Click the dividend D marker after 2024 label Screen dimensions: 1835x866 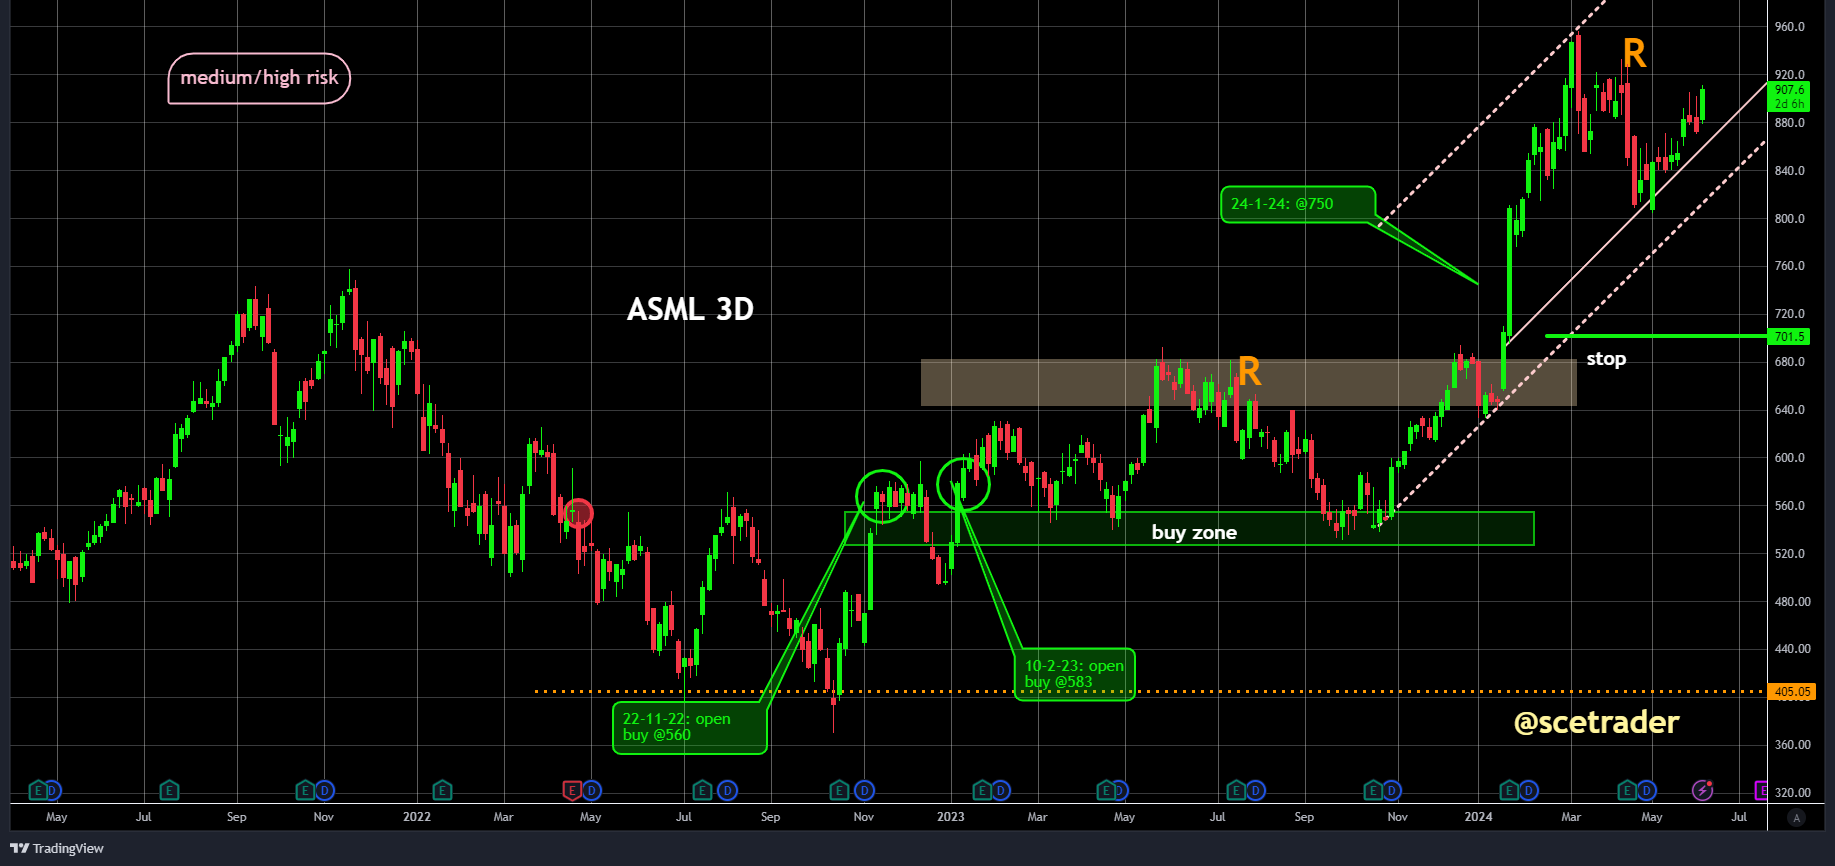tap(1529, 791)
